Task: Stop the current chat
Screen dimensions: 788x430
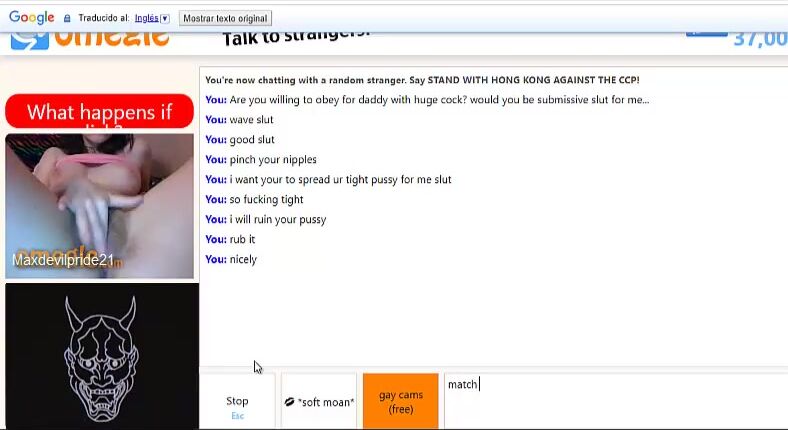Action: coord(237,401)
